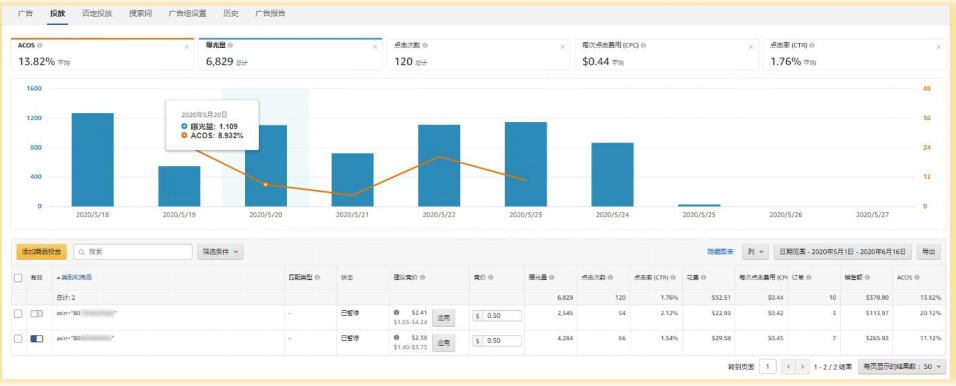Close the ACOS metric card

pyautogui.click(x=186, y=47)
